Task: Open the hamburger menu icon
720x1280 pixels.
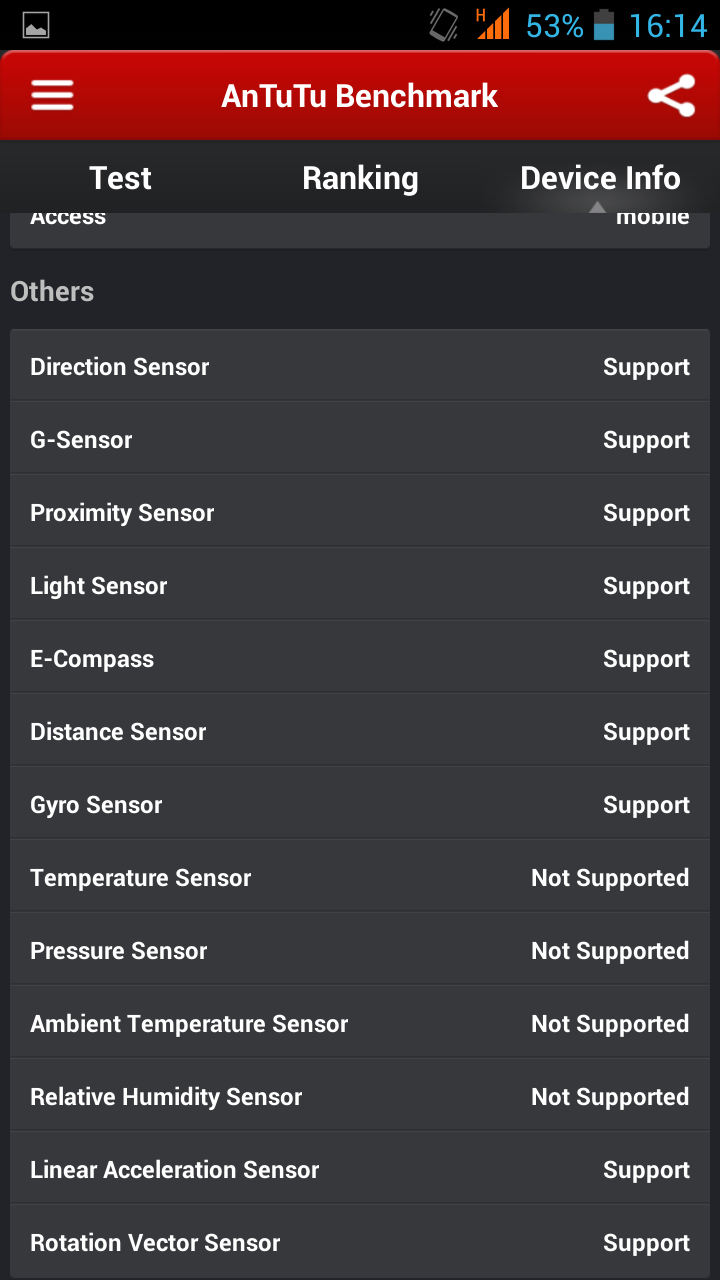Action: point(52,95)
